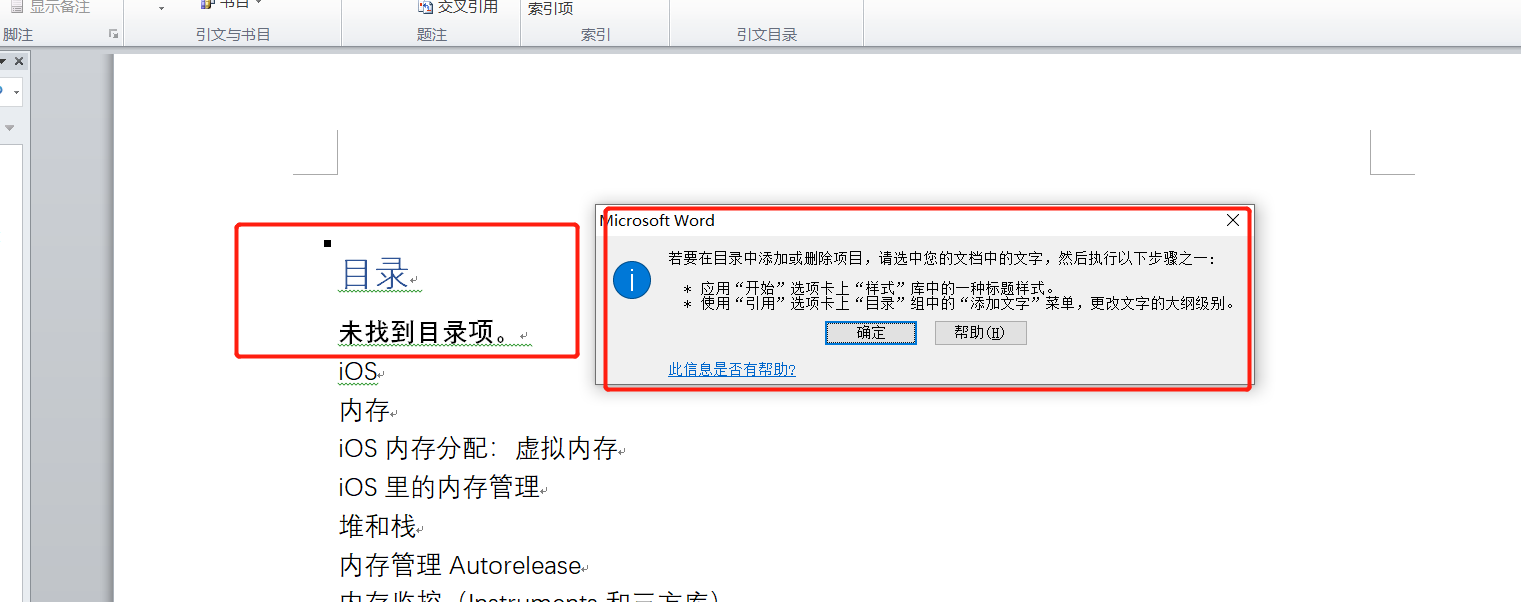Open navigation pane options arrow beside close
The height and width of the screenshot is (602, 1521).
click(x=4, y=62)
